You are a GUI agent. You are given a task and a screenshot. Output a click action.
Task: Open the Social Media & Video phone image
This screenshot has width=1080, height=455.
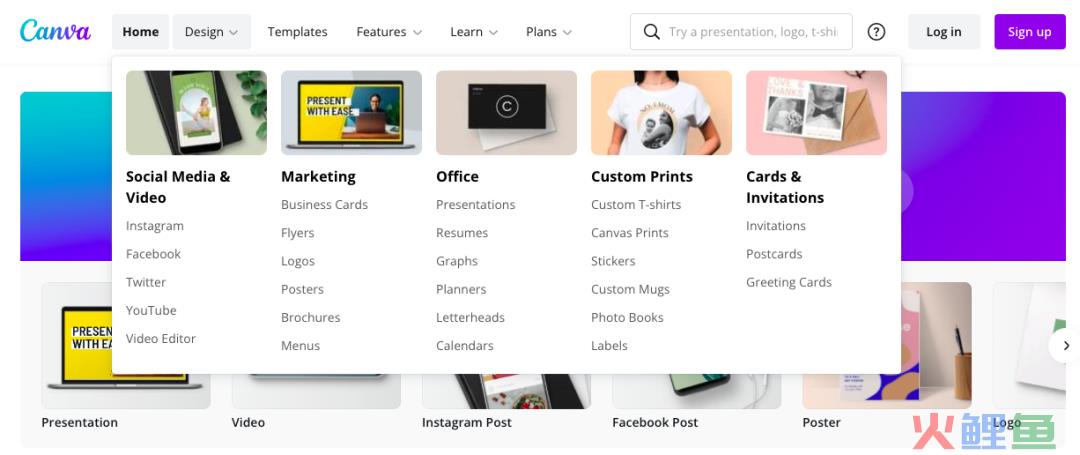[196, 113]
